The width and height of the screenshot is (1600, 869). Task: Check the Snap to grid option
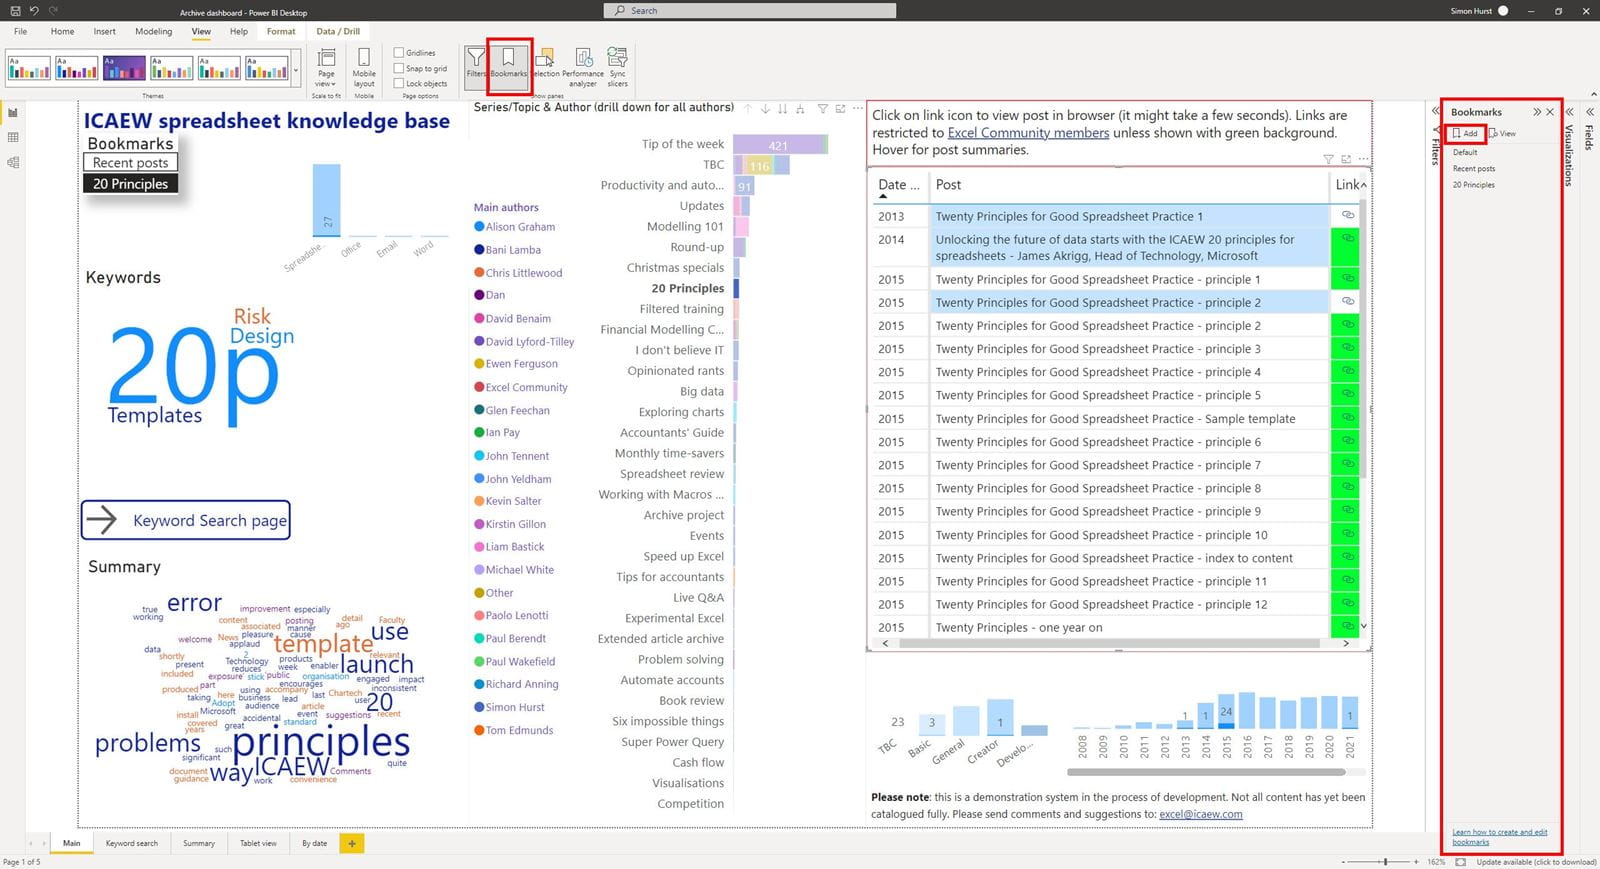[399, 68]
